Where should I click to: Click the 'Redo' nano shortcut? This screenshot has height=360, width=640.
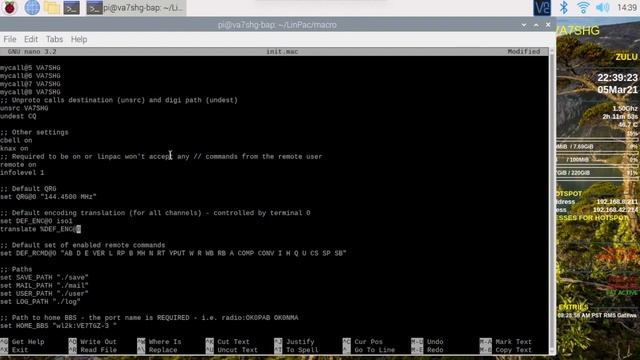(x=427, y=350)
